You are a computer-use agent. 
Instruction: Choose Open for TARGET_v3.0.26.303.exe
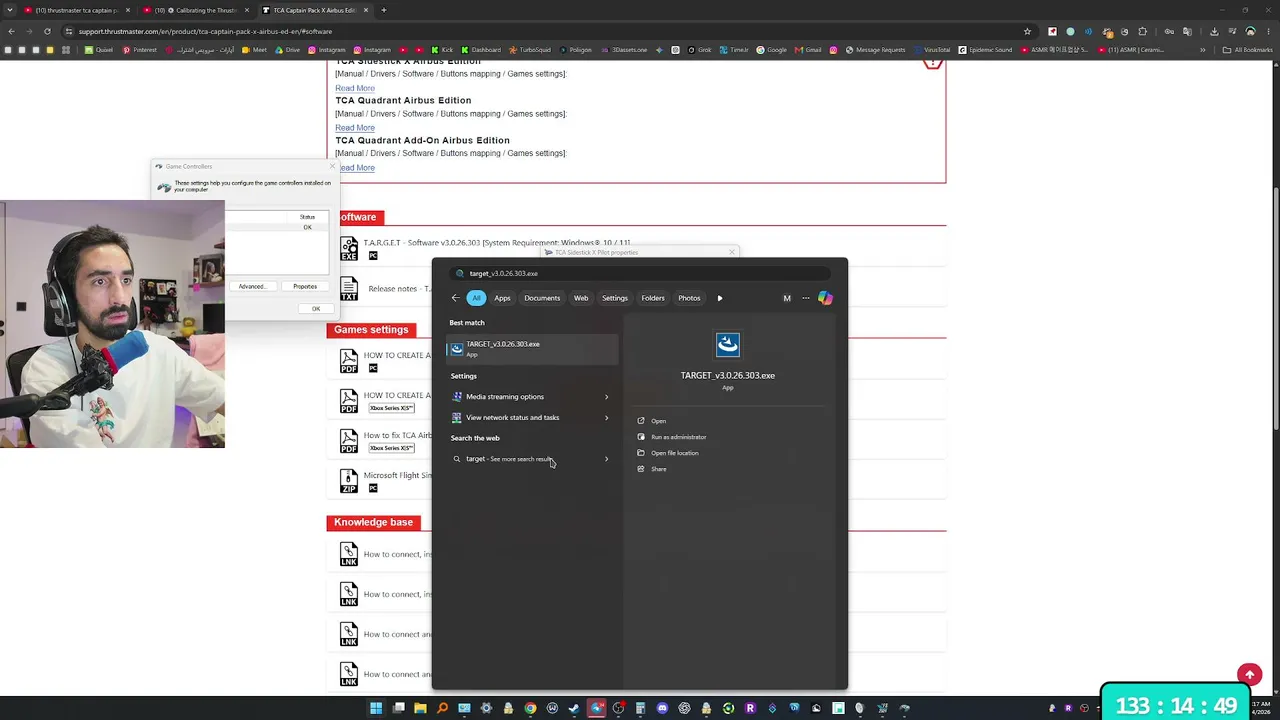coord(658,421)
